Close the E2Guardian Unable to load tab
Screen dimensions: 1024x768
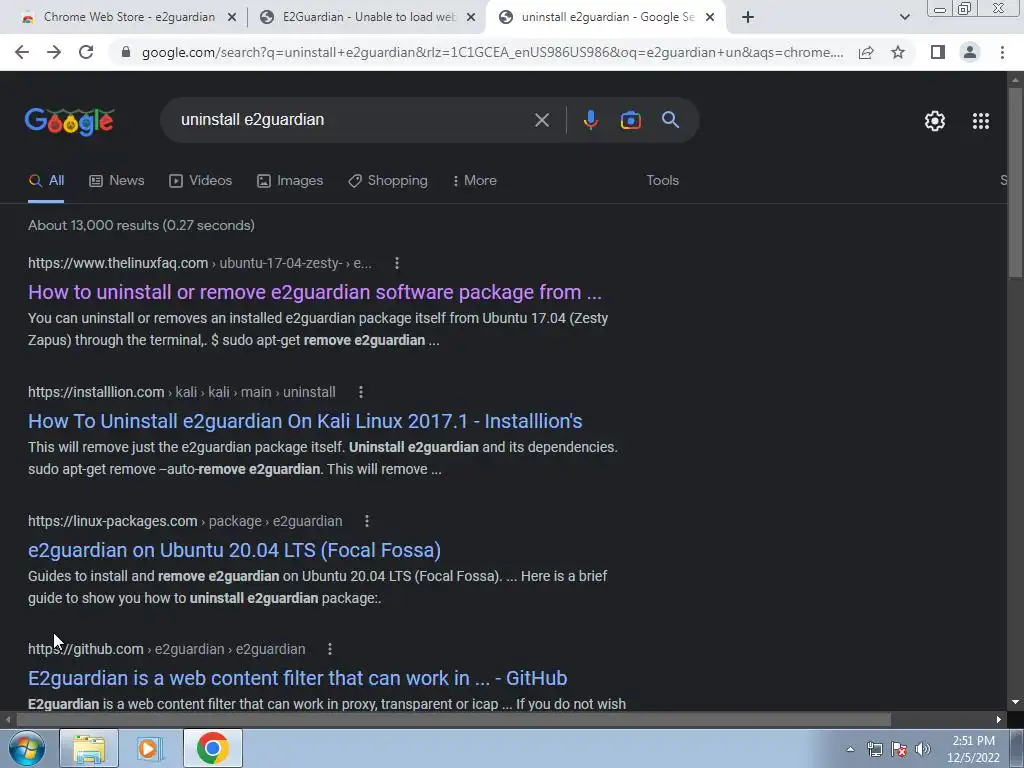(470, 18)
